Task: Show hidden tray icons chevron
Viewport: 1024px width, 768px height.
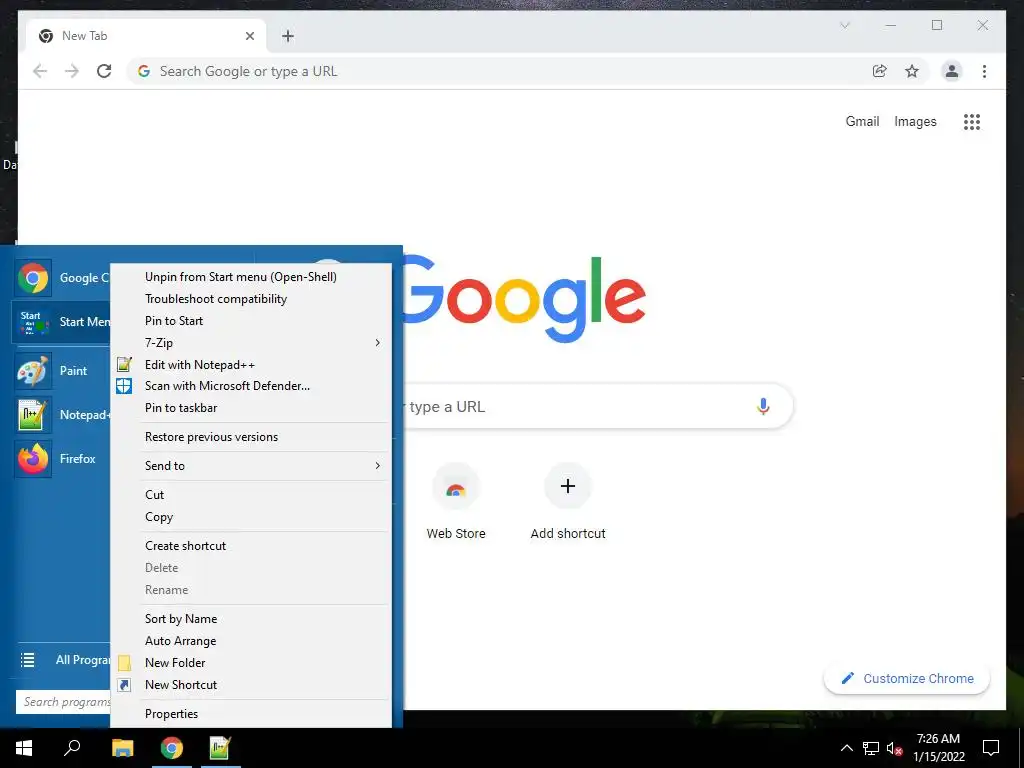Action: (x=846, y=748)
